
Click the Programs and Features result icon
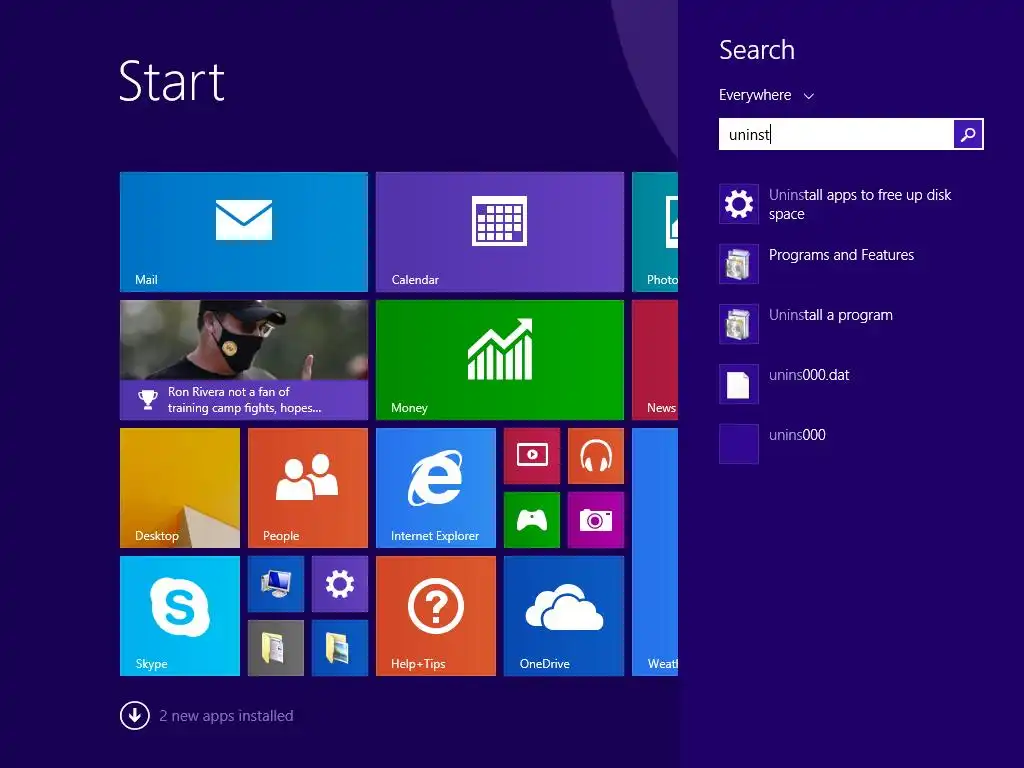pos(739,264)
